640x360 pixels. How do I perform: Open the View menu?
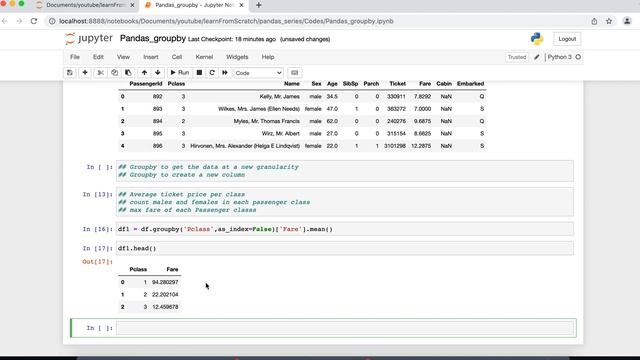[x=123, y=57]
